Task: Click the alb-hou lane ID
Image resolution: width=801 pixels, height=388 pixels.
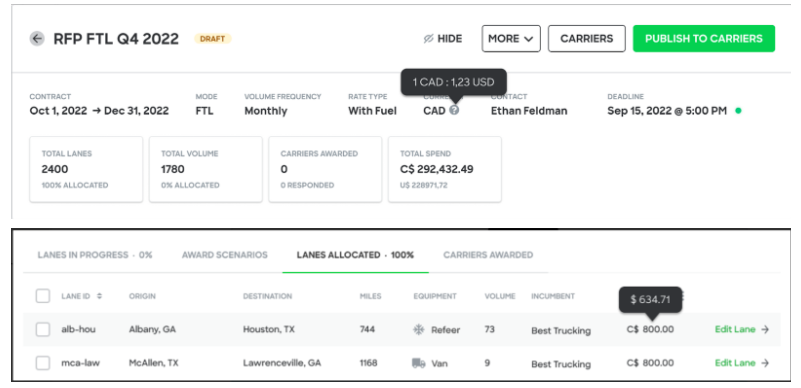Action: [x=78, y=330]
